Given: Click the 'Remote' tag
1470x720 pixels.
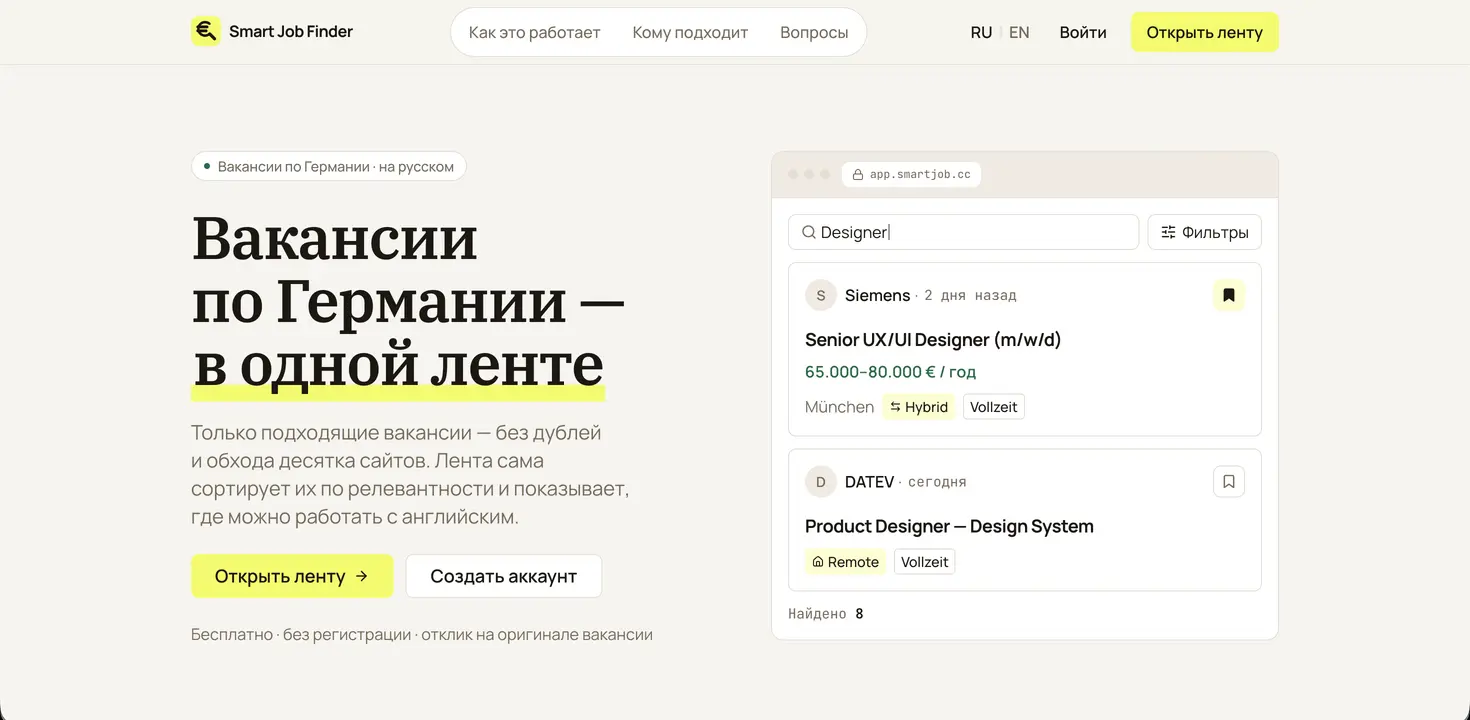Looking at the screenshot, I should [845, 562].
